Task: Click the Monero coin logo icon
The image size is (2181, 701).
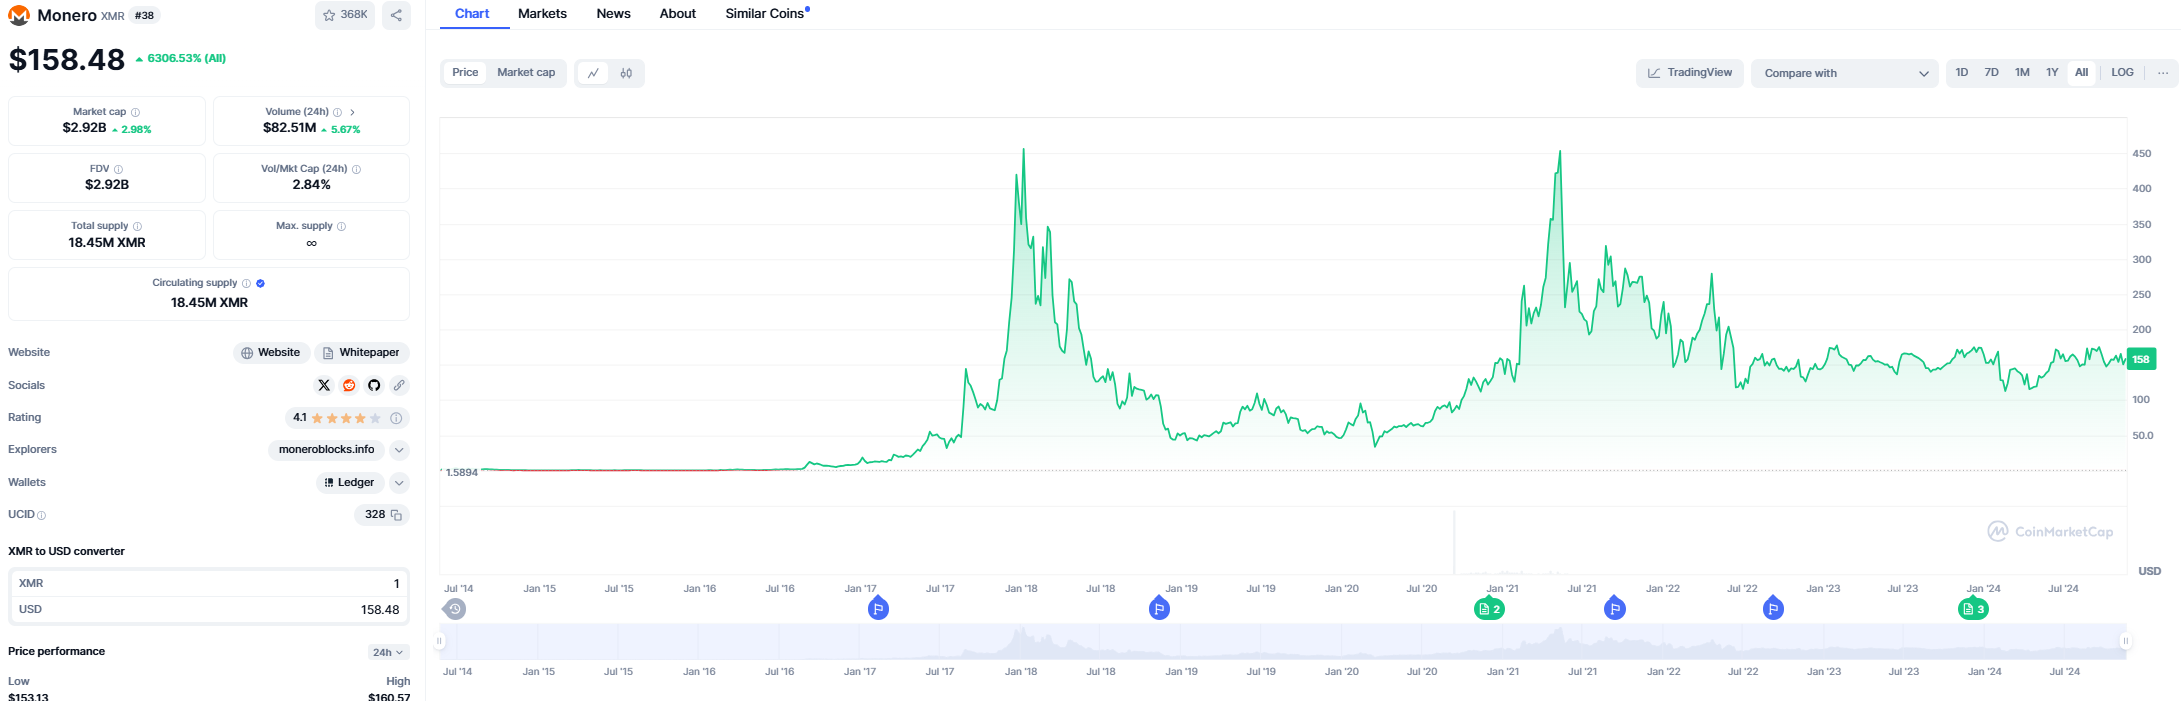Action: point(19,15)
